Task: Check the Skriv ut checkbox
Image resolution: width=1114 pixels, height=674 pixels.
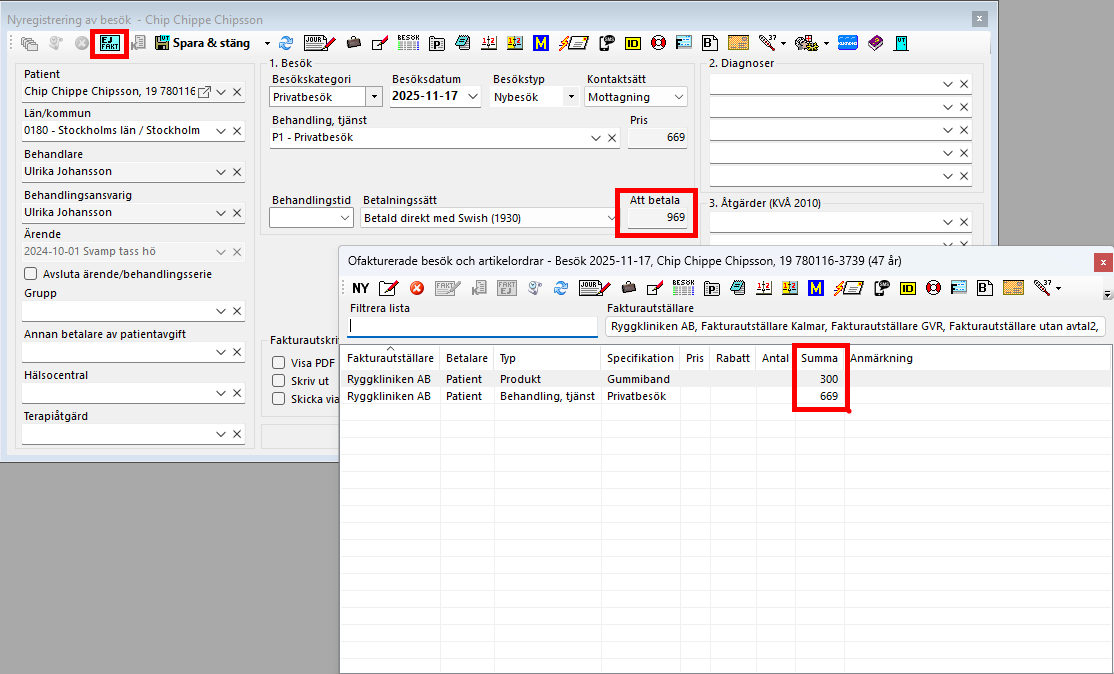Action: click(280, 381)
